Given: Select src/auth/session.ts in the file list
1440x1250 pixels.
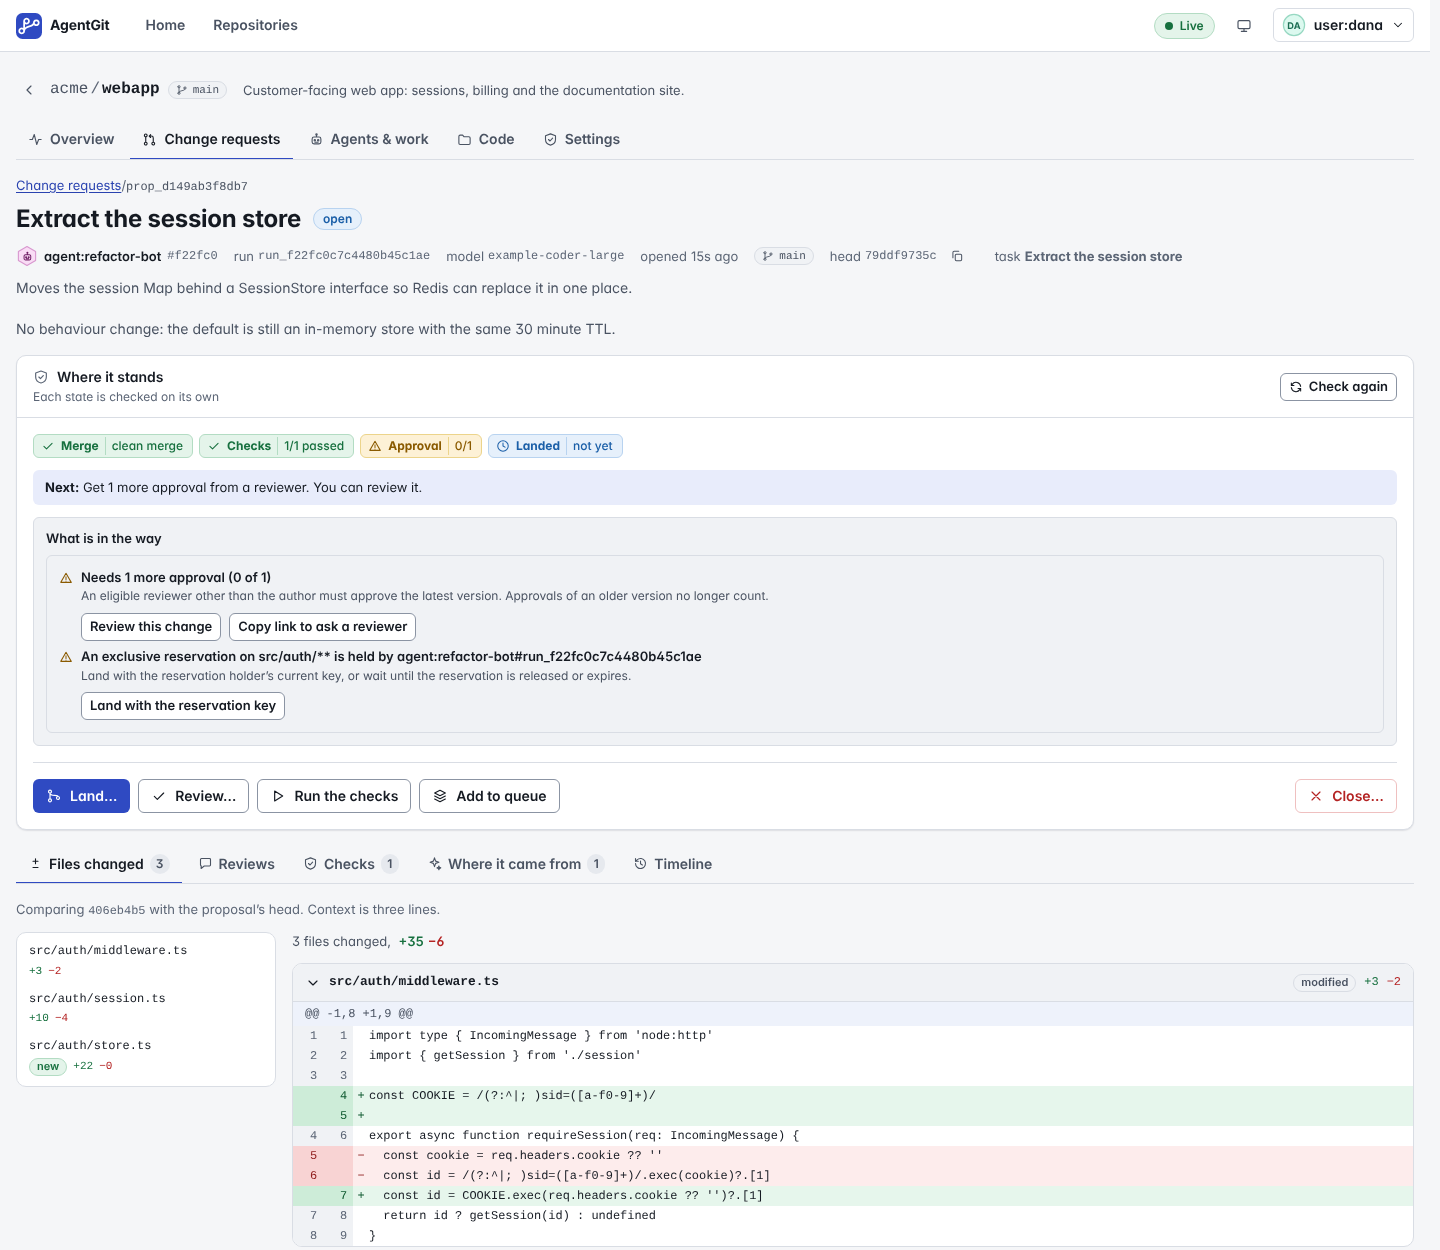Looking at the screenshot, I should click(x=146, y=1008).
